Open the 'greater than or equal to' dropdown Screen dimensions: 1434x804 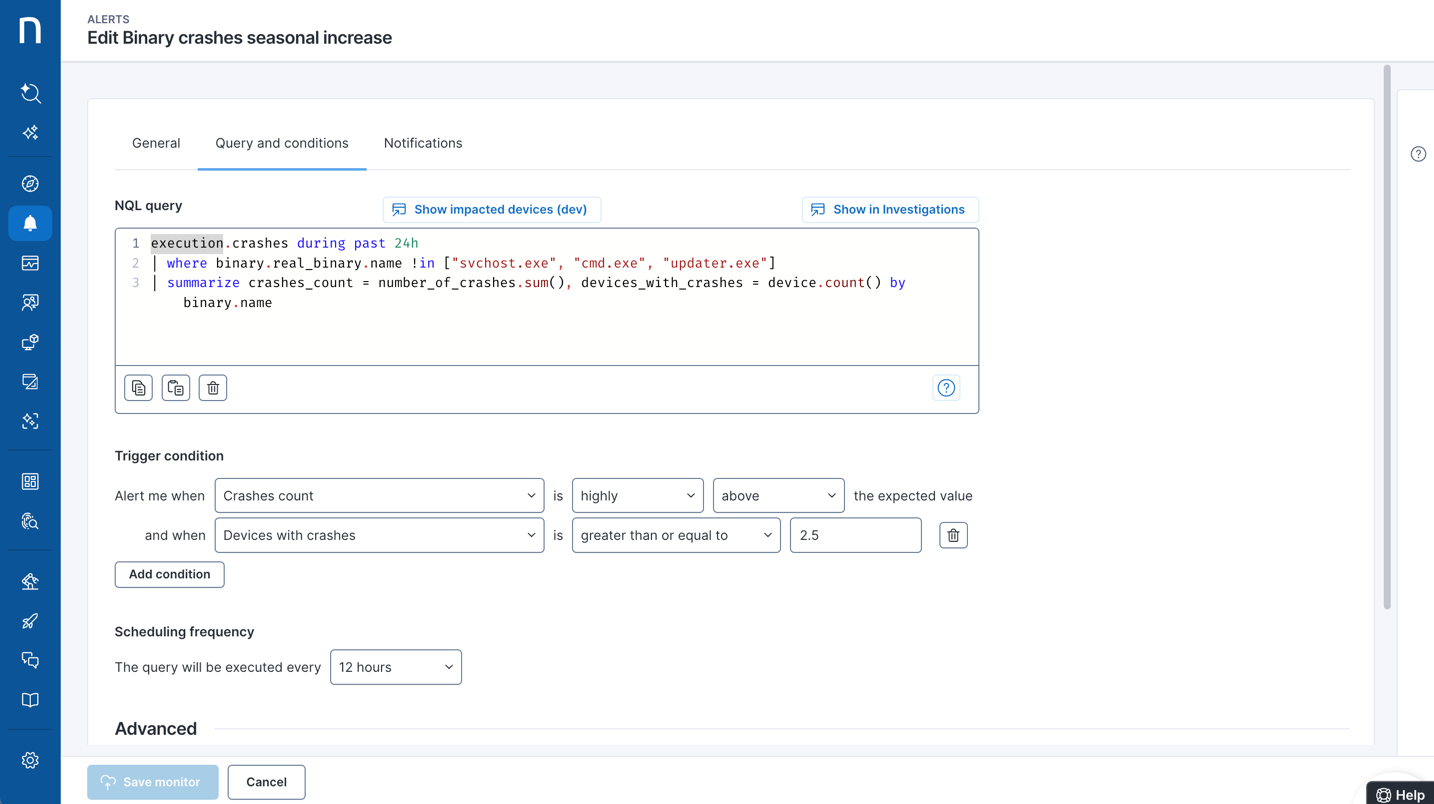pyautogui.click(x=676, y=536)
